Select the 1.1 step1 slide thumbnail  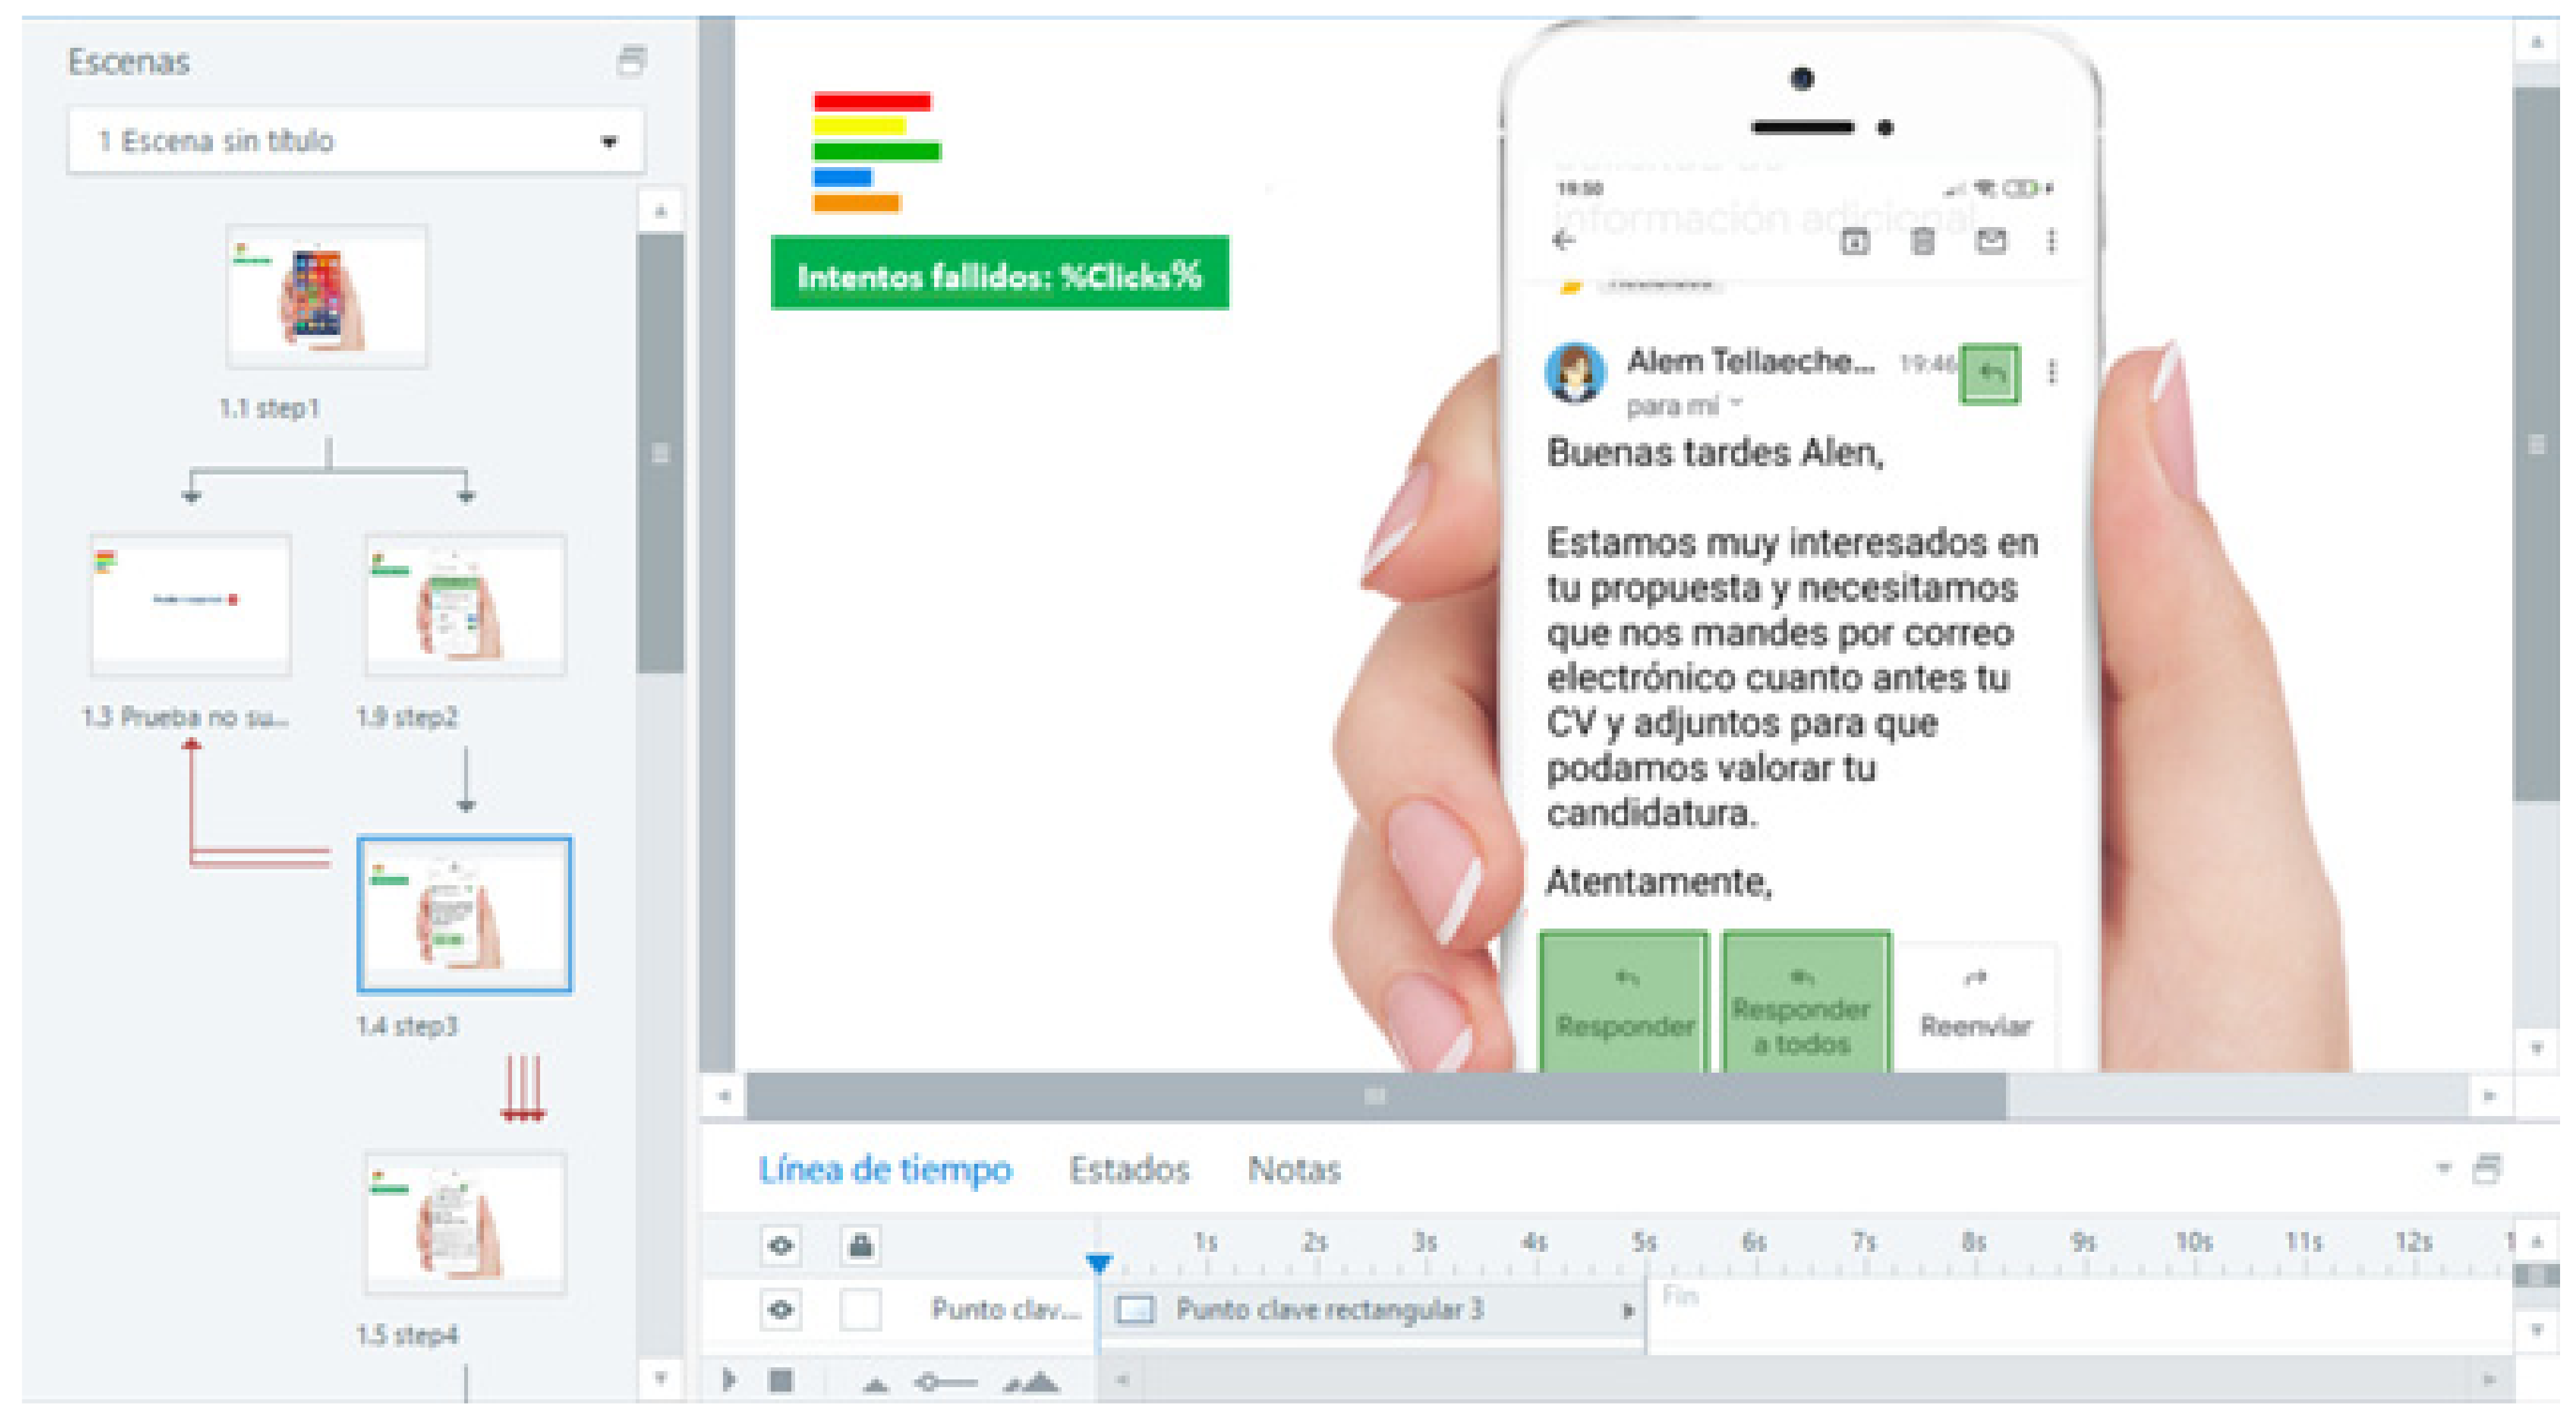327,296
